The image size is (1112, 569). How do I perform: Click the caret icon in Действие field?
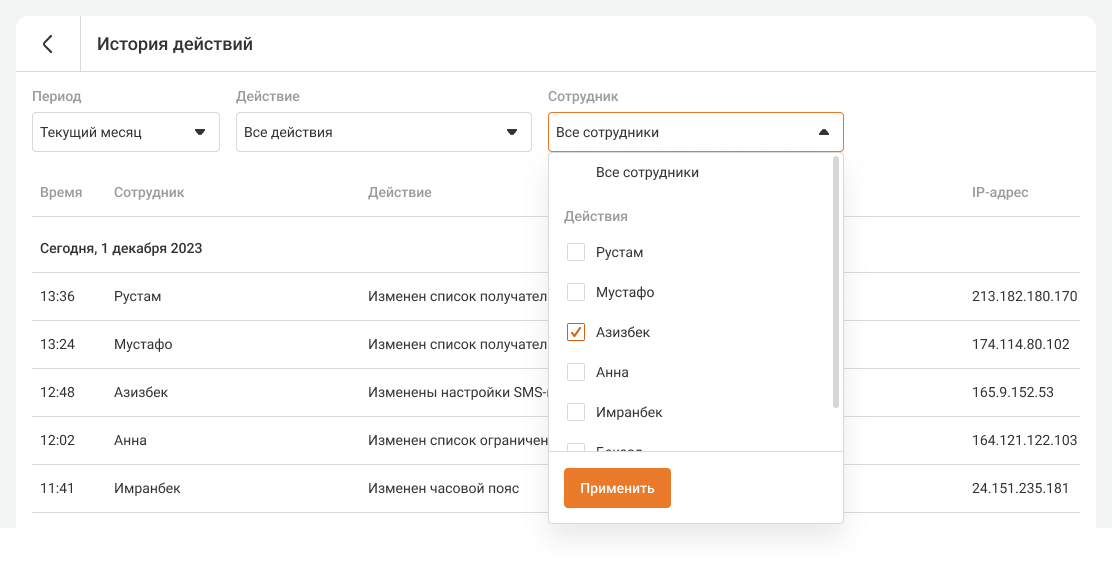(511, 132)
